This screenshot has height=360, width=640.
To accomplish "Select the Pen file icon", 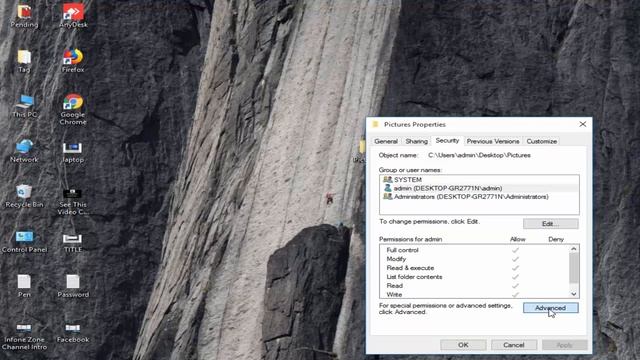I will click(24, 285).
